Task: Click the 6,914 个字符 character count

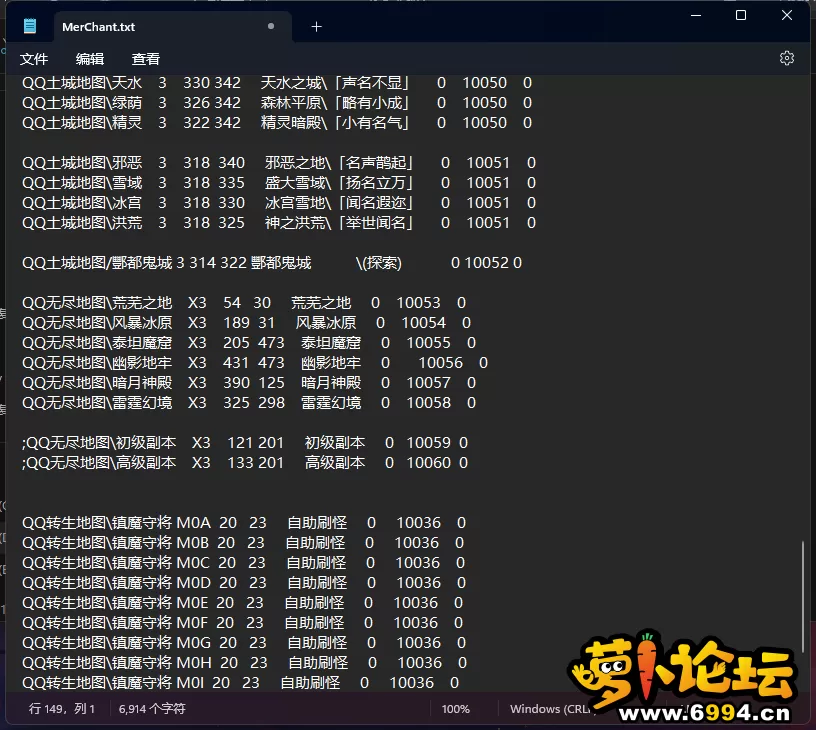Action: 152,709
